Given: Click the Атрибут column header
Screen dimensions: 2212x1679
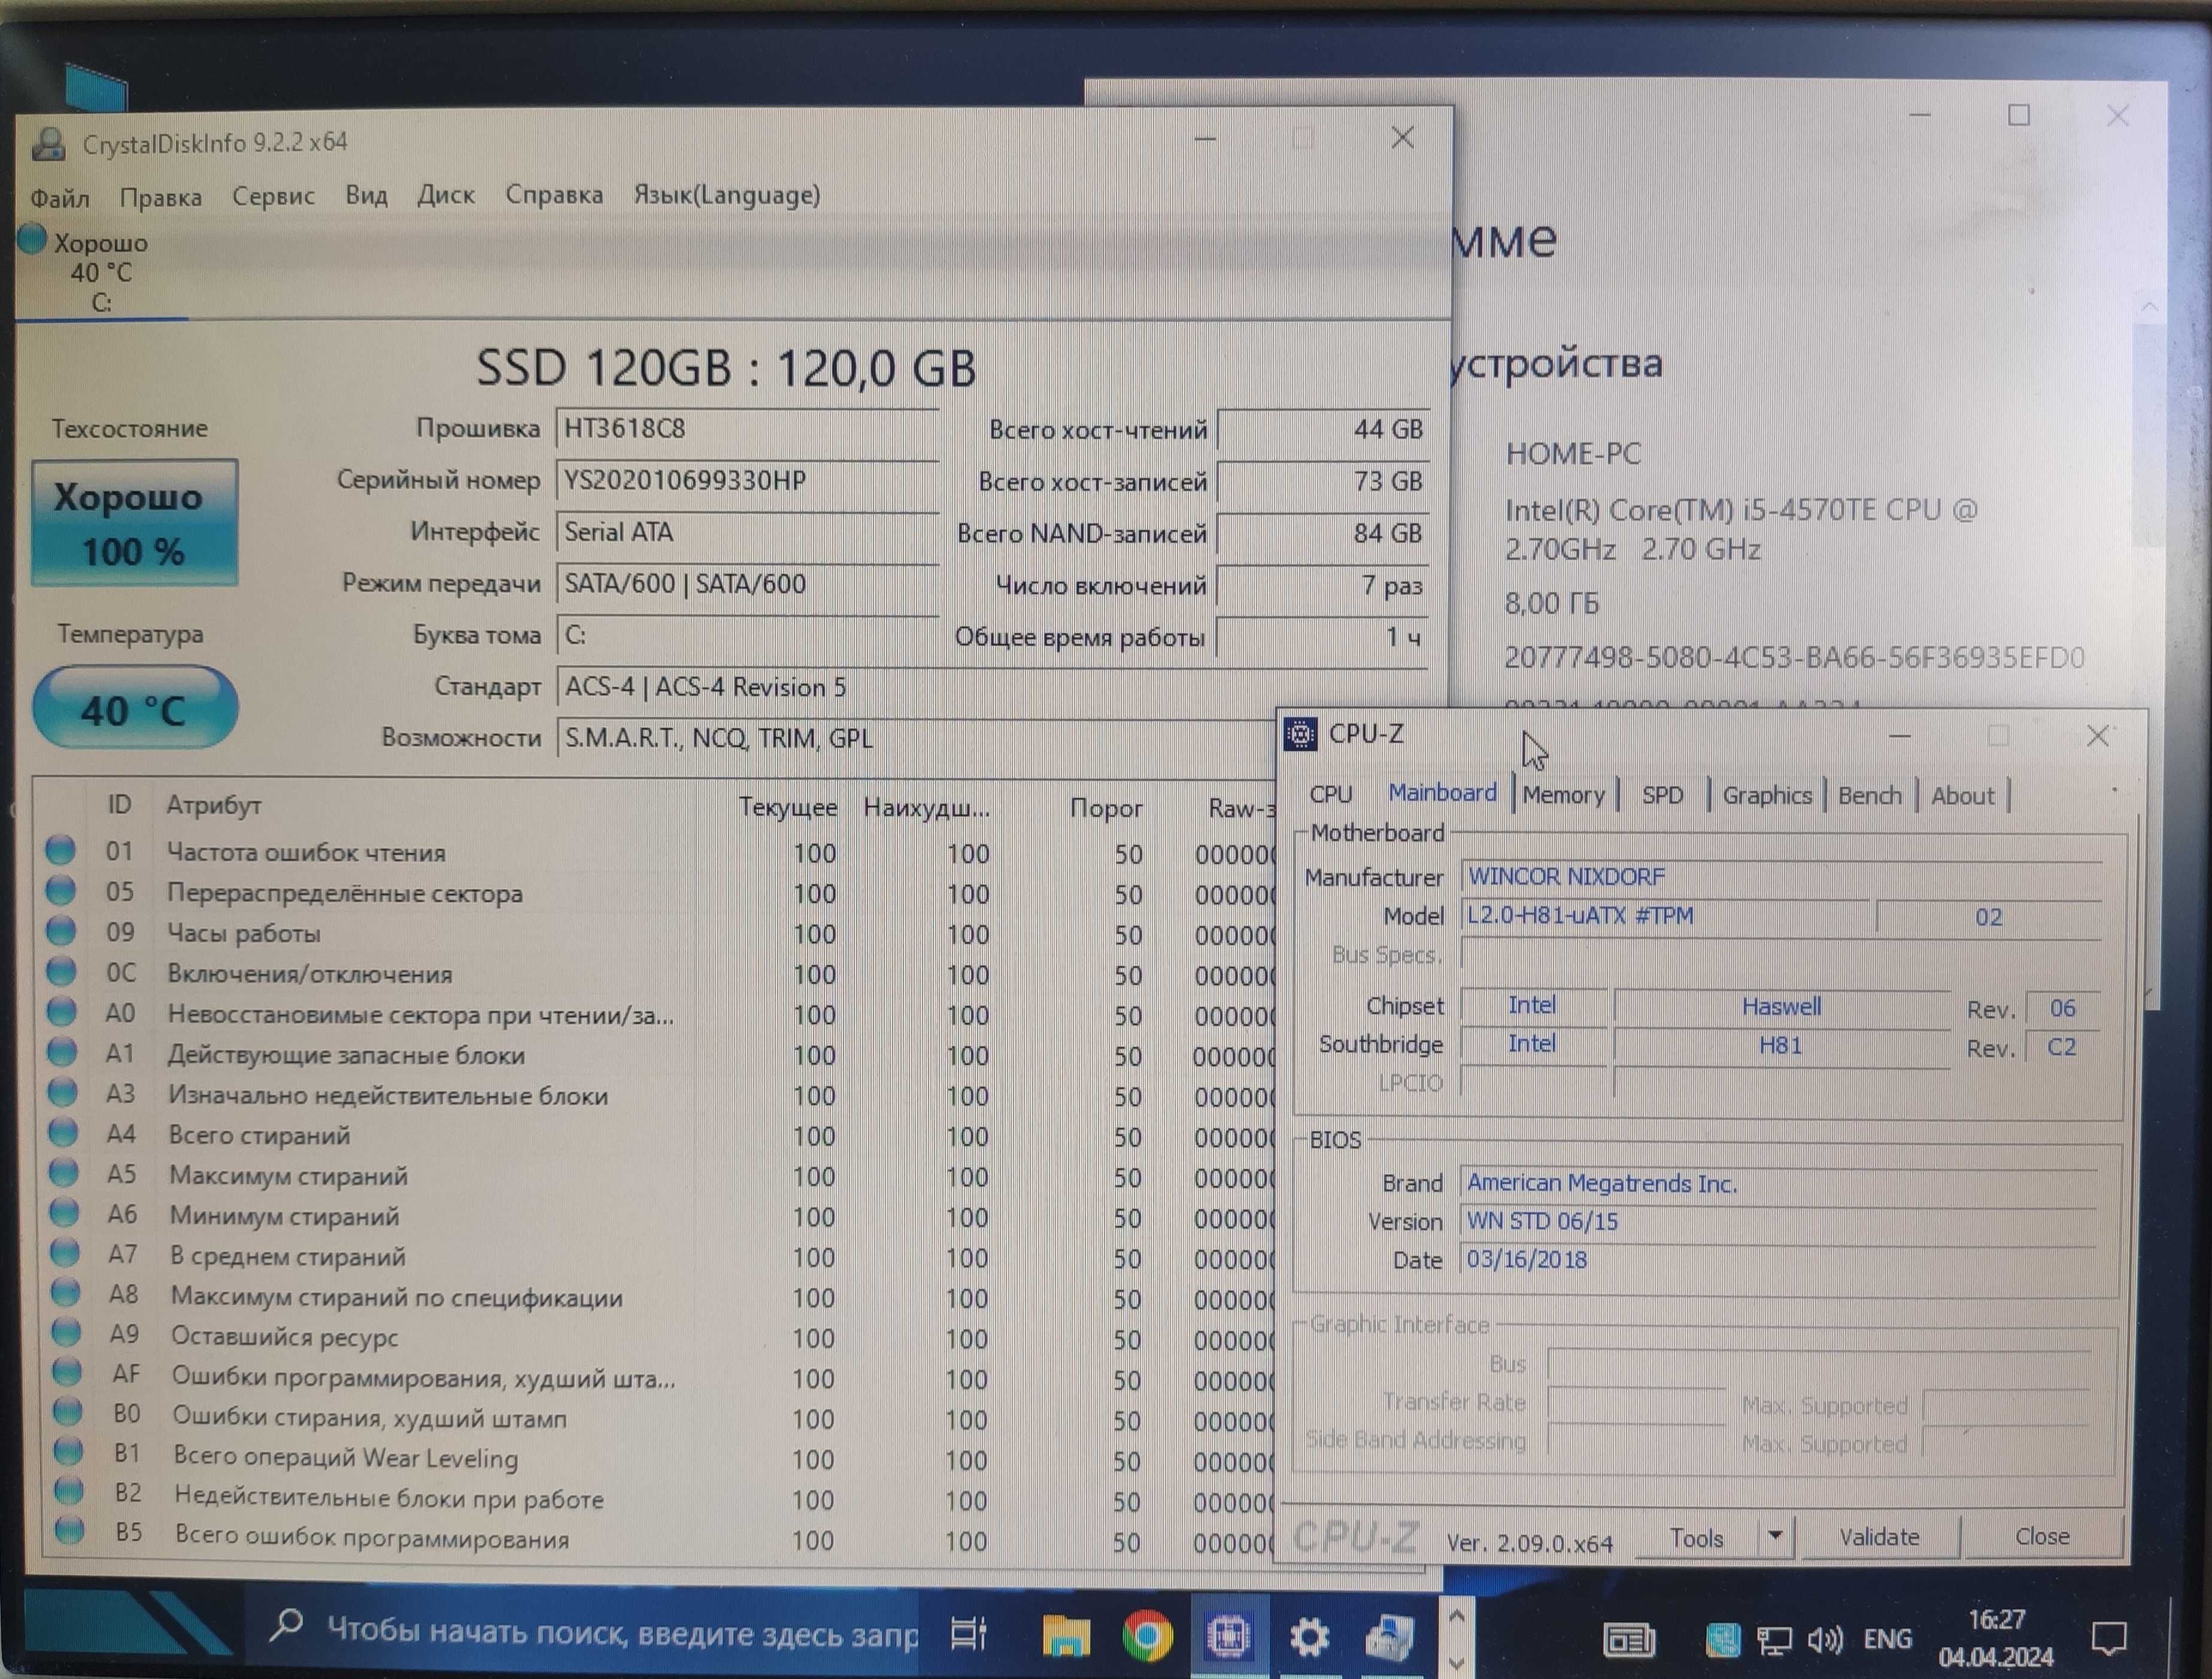Looking at the screenshot, I should pyautogui.click(x=214, y=805).
